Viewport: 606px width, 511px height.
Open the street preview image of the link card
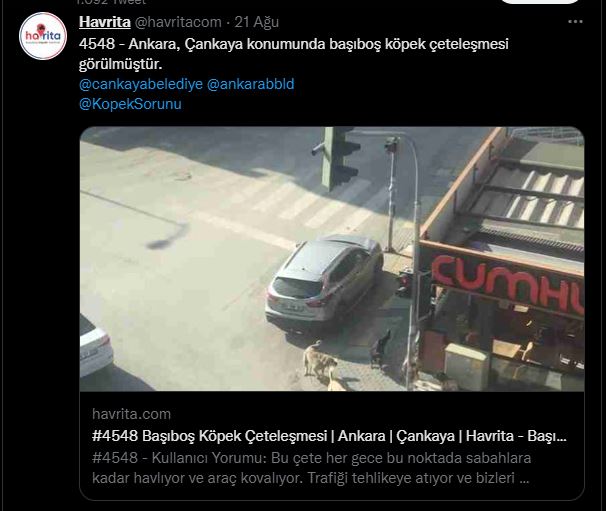(332, 259)
